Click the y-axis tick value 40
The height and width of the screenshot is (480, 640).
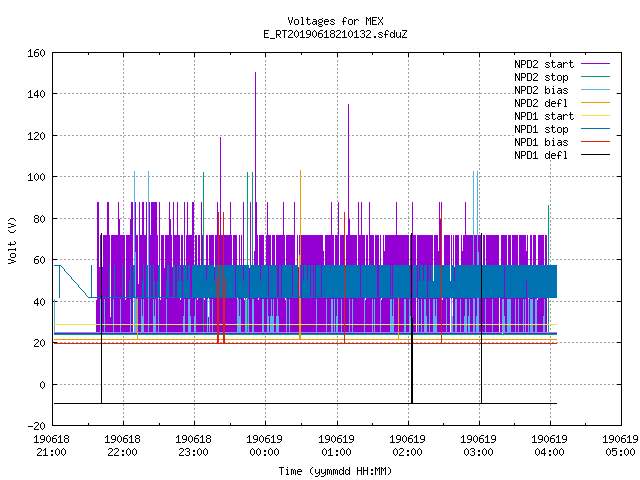point(39,302)
